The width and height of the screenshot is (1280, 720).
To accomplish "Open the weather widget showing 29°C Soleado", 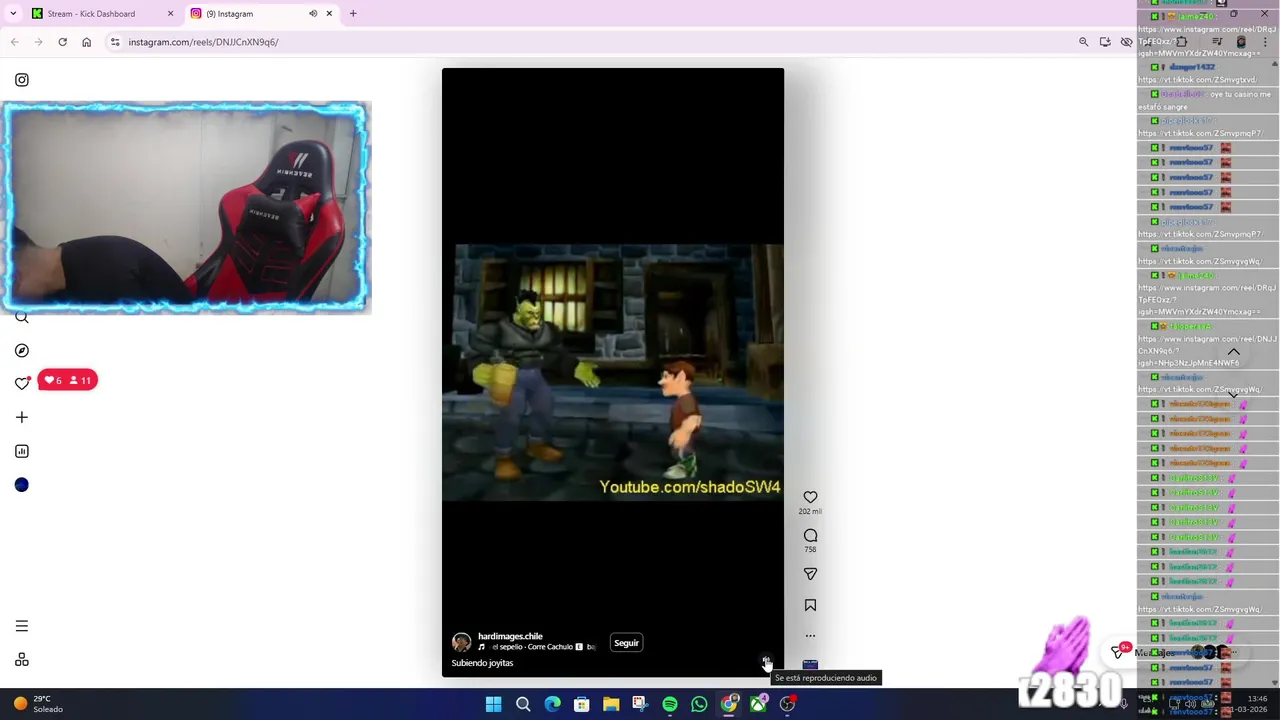I will click(x=36, y=704).
